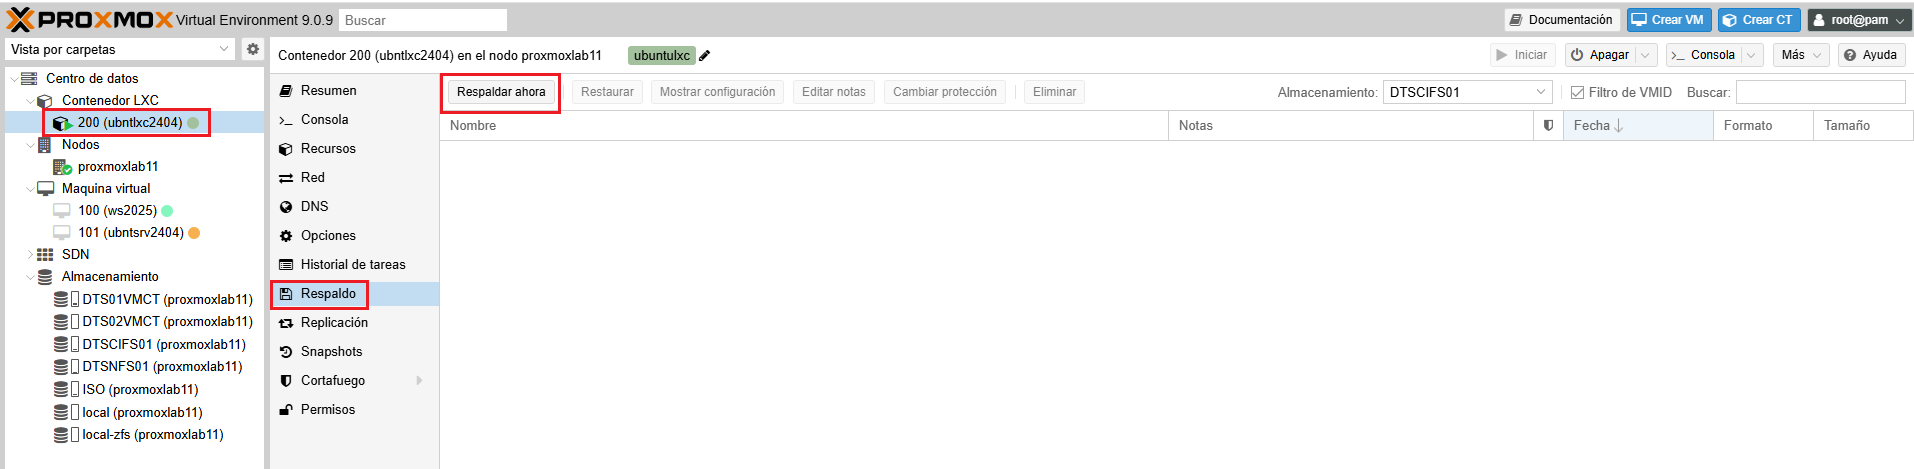Screen dimensions: 1914x469
Task: Click the Iniciar button
Action: click(1522, 55)
